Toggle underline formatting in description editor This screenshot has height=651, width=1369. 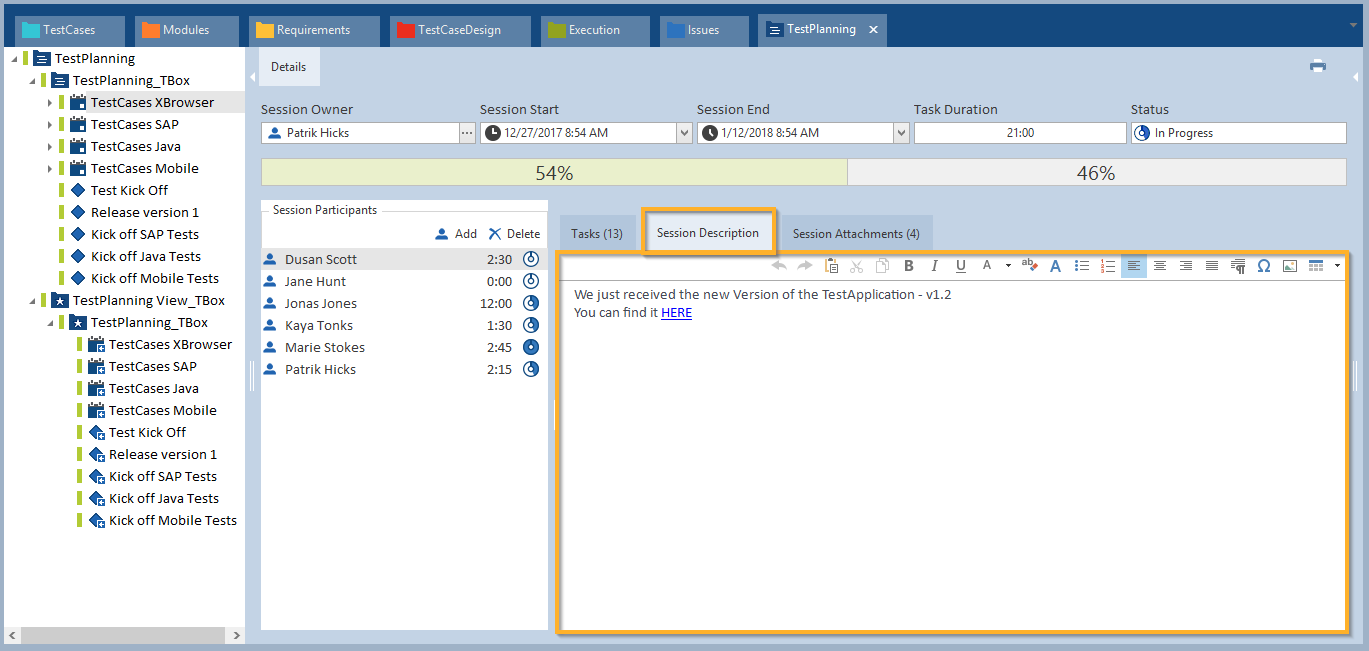(961, 266)
